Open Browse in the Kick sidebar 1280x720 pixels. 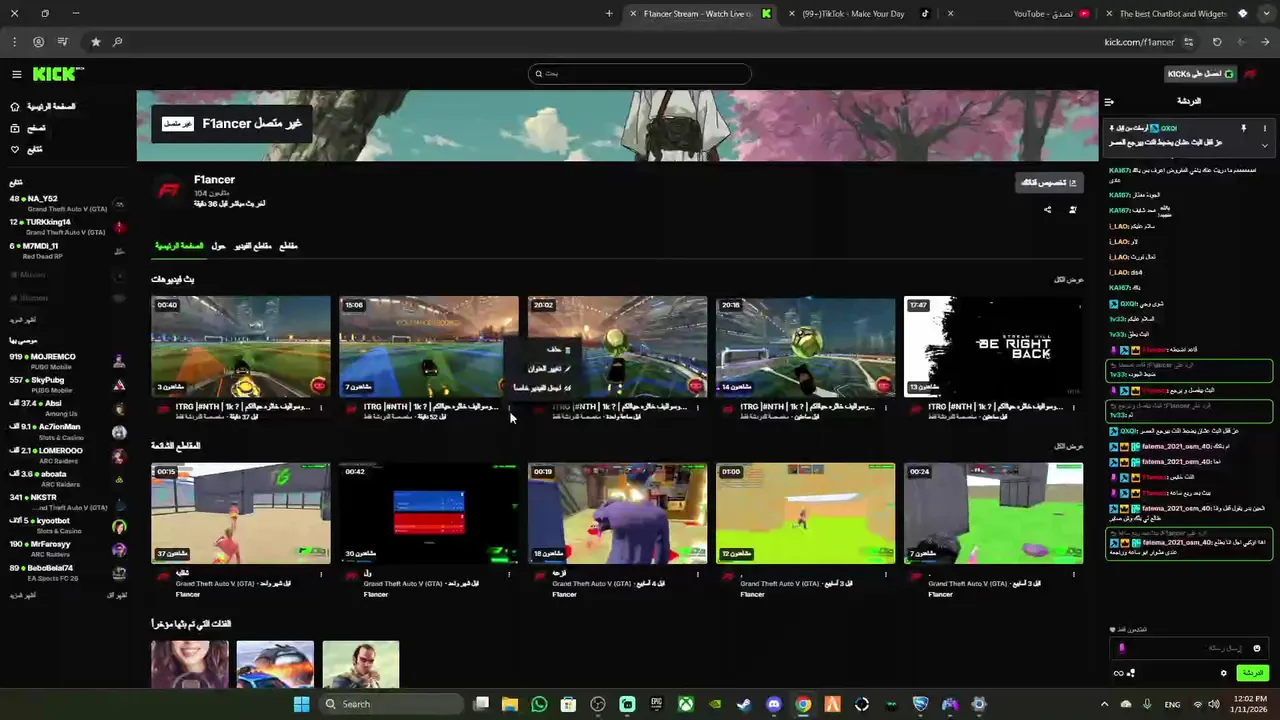pyautogui.click(x=28, y=128)
